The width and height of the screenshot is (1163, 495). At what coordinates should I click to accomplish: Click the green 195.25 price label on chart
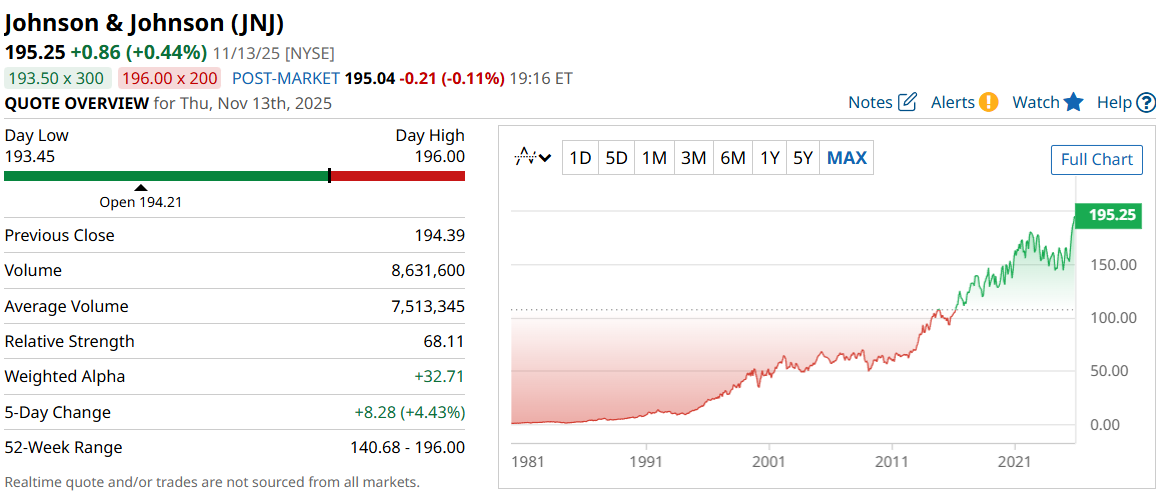pos(1109,215)
